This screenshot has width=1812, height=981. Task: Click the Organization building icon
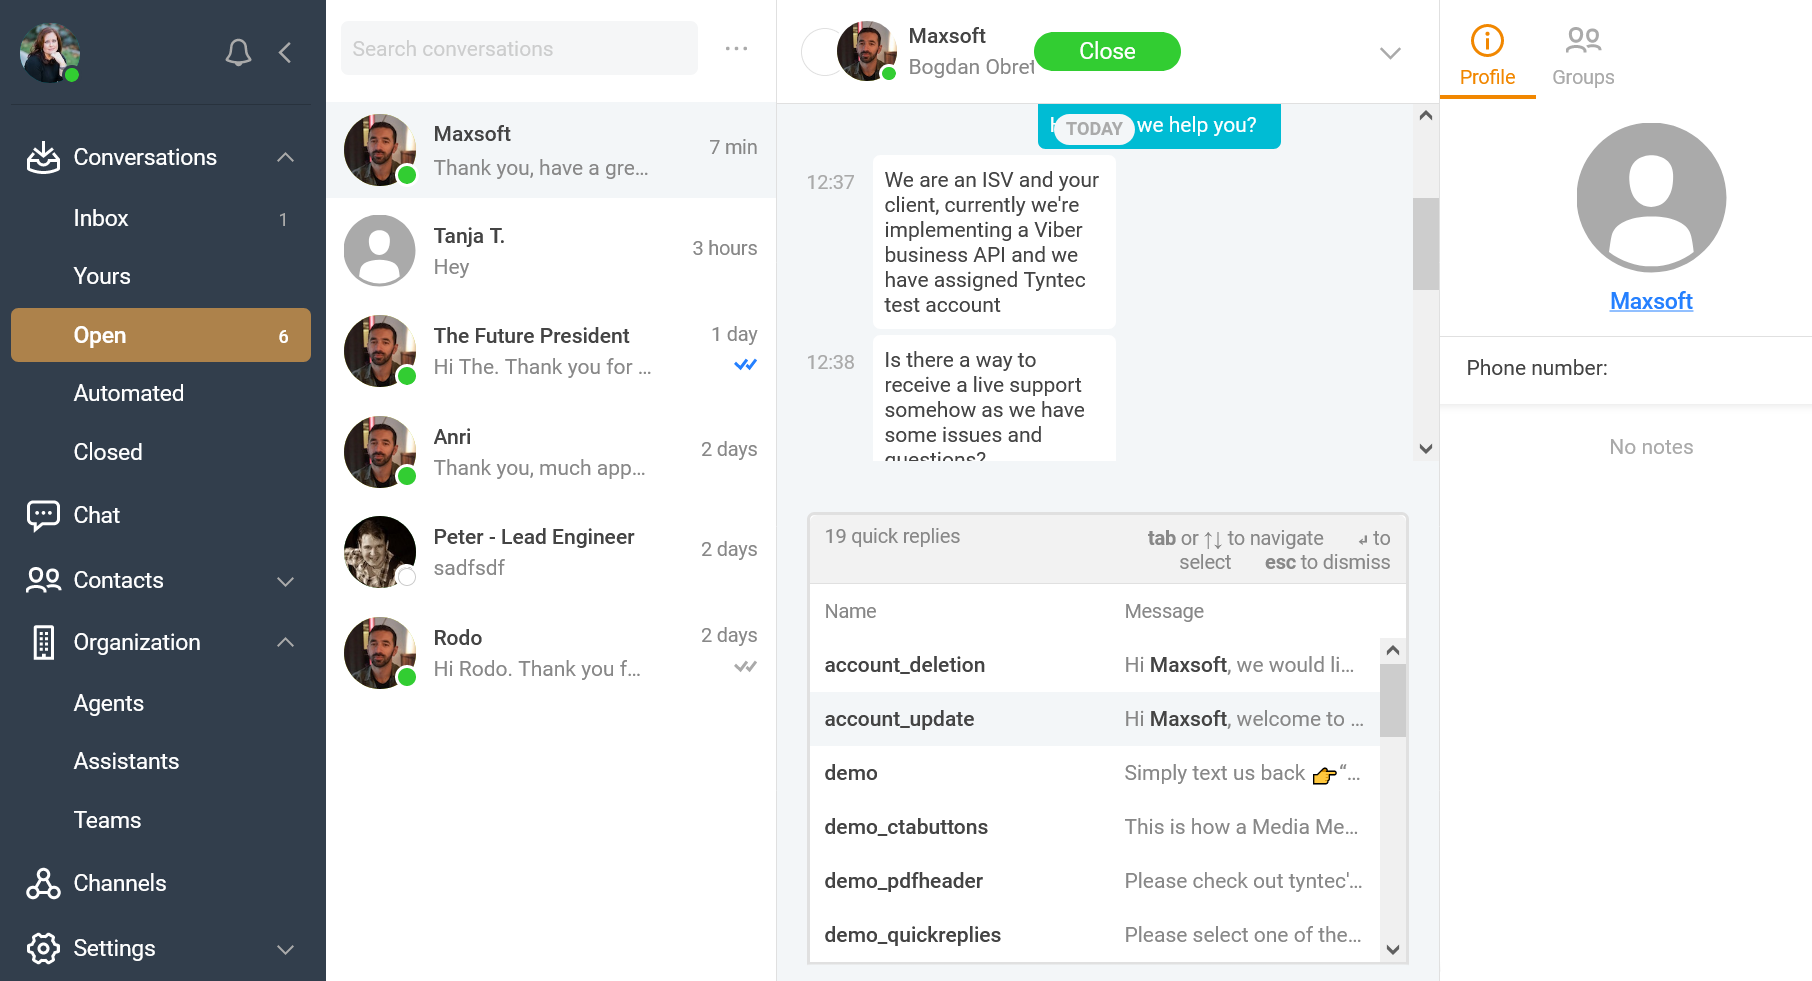tap(43, 642)
